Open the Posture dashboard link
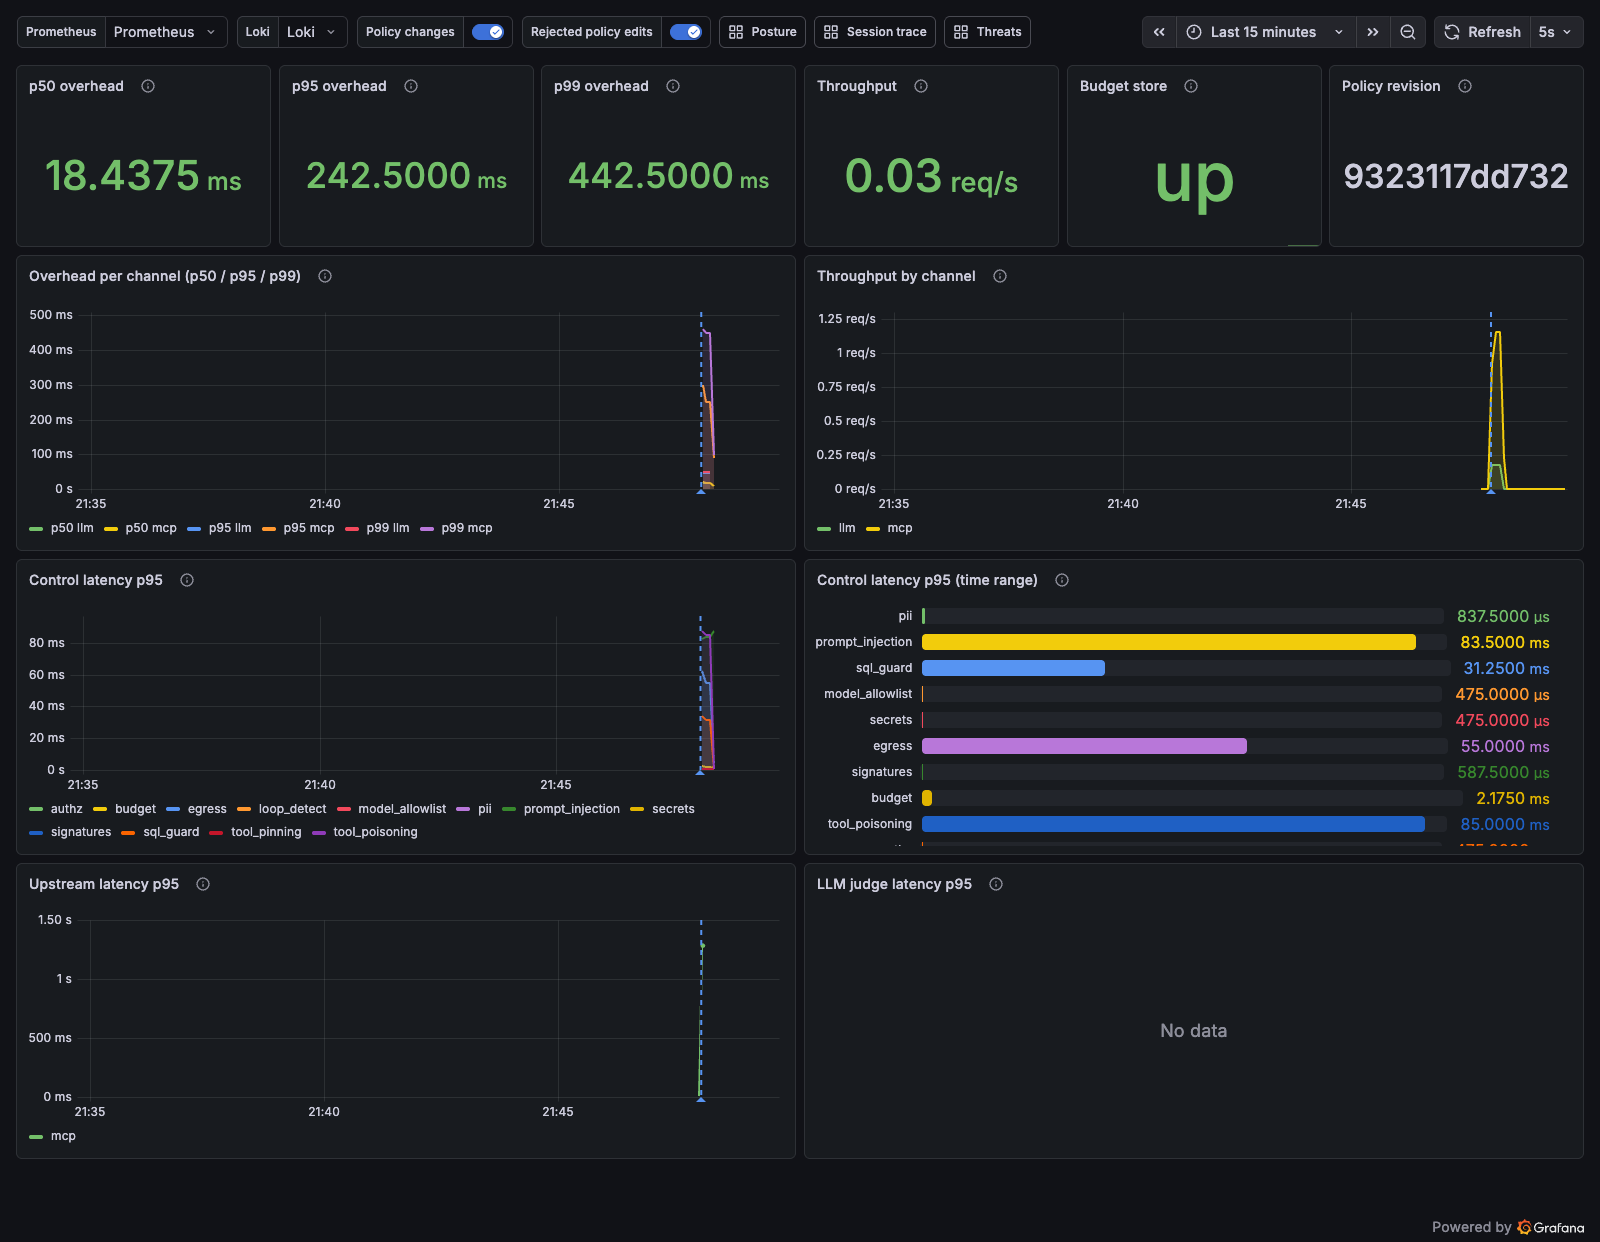The height and width of the screenshot is (1242, 1600). (762, 32)
